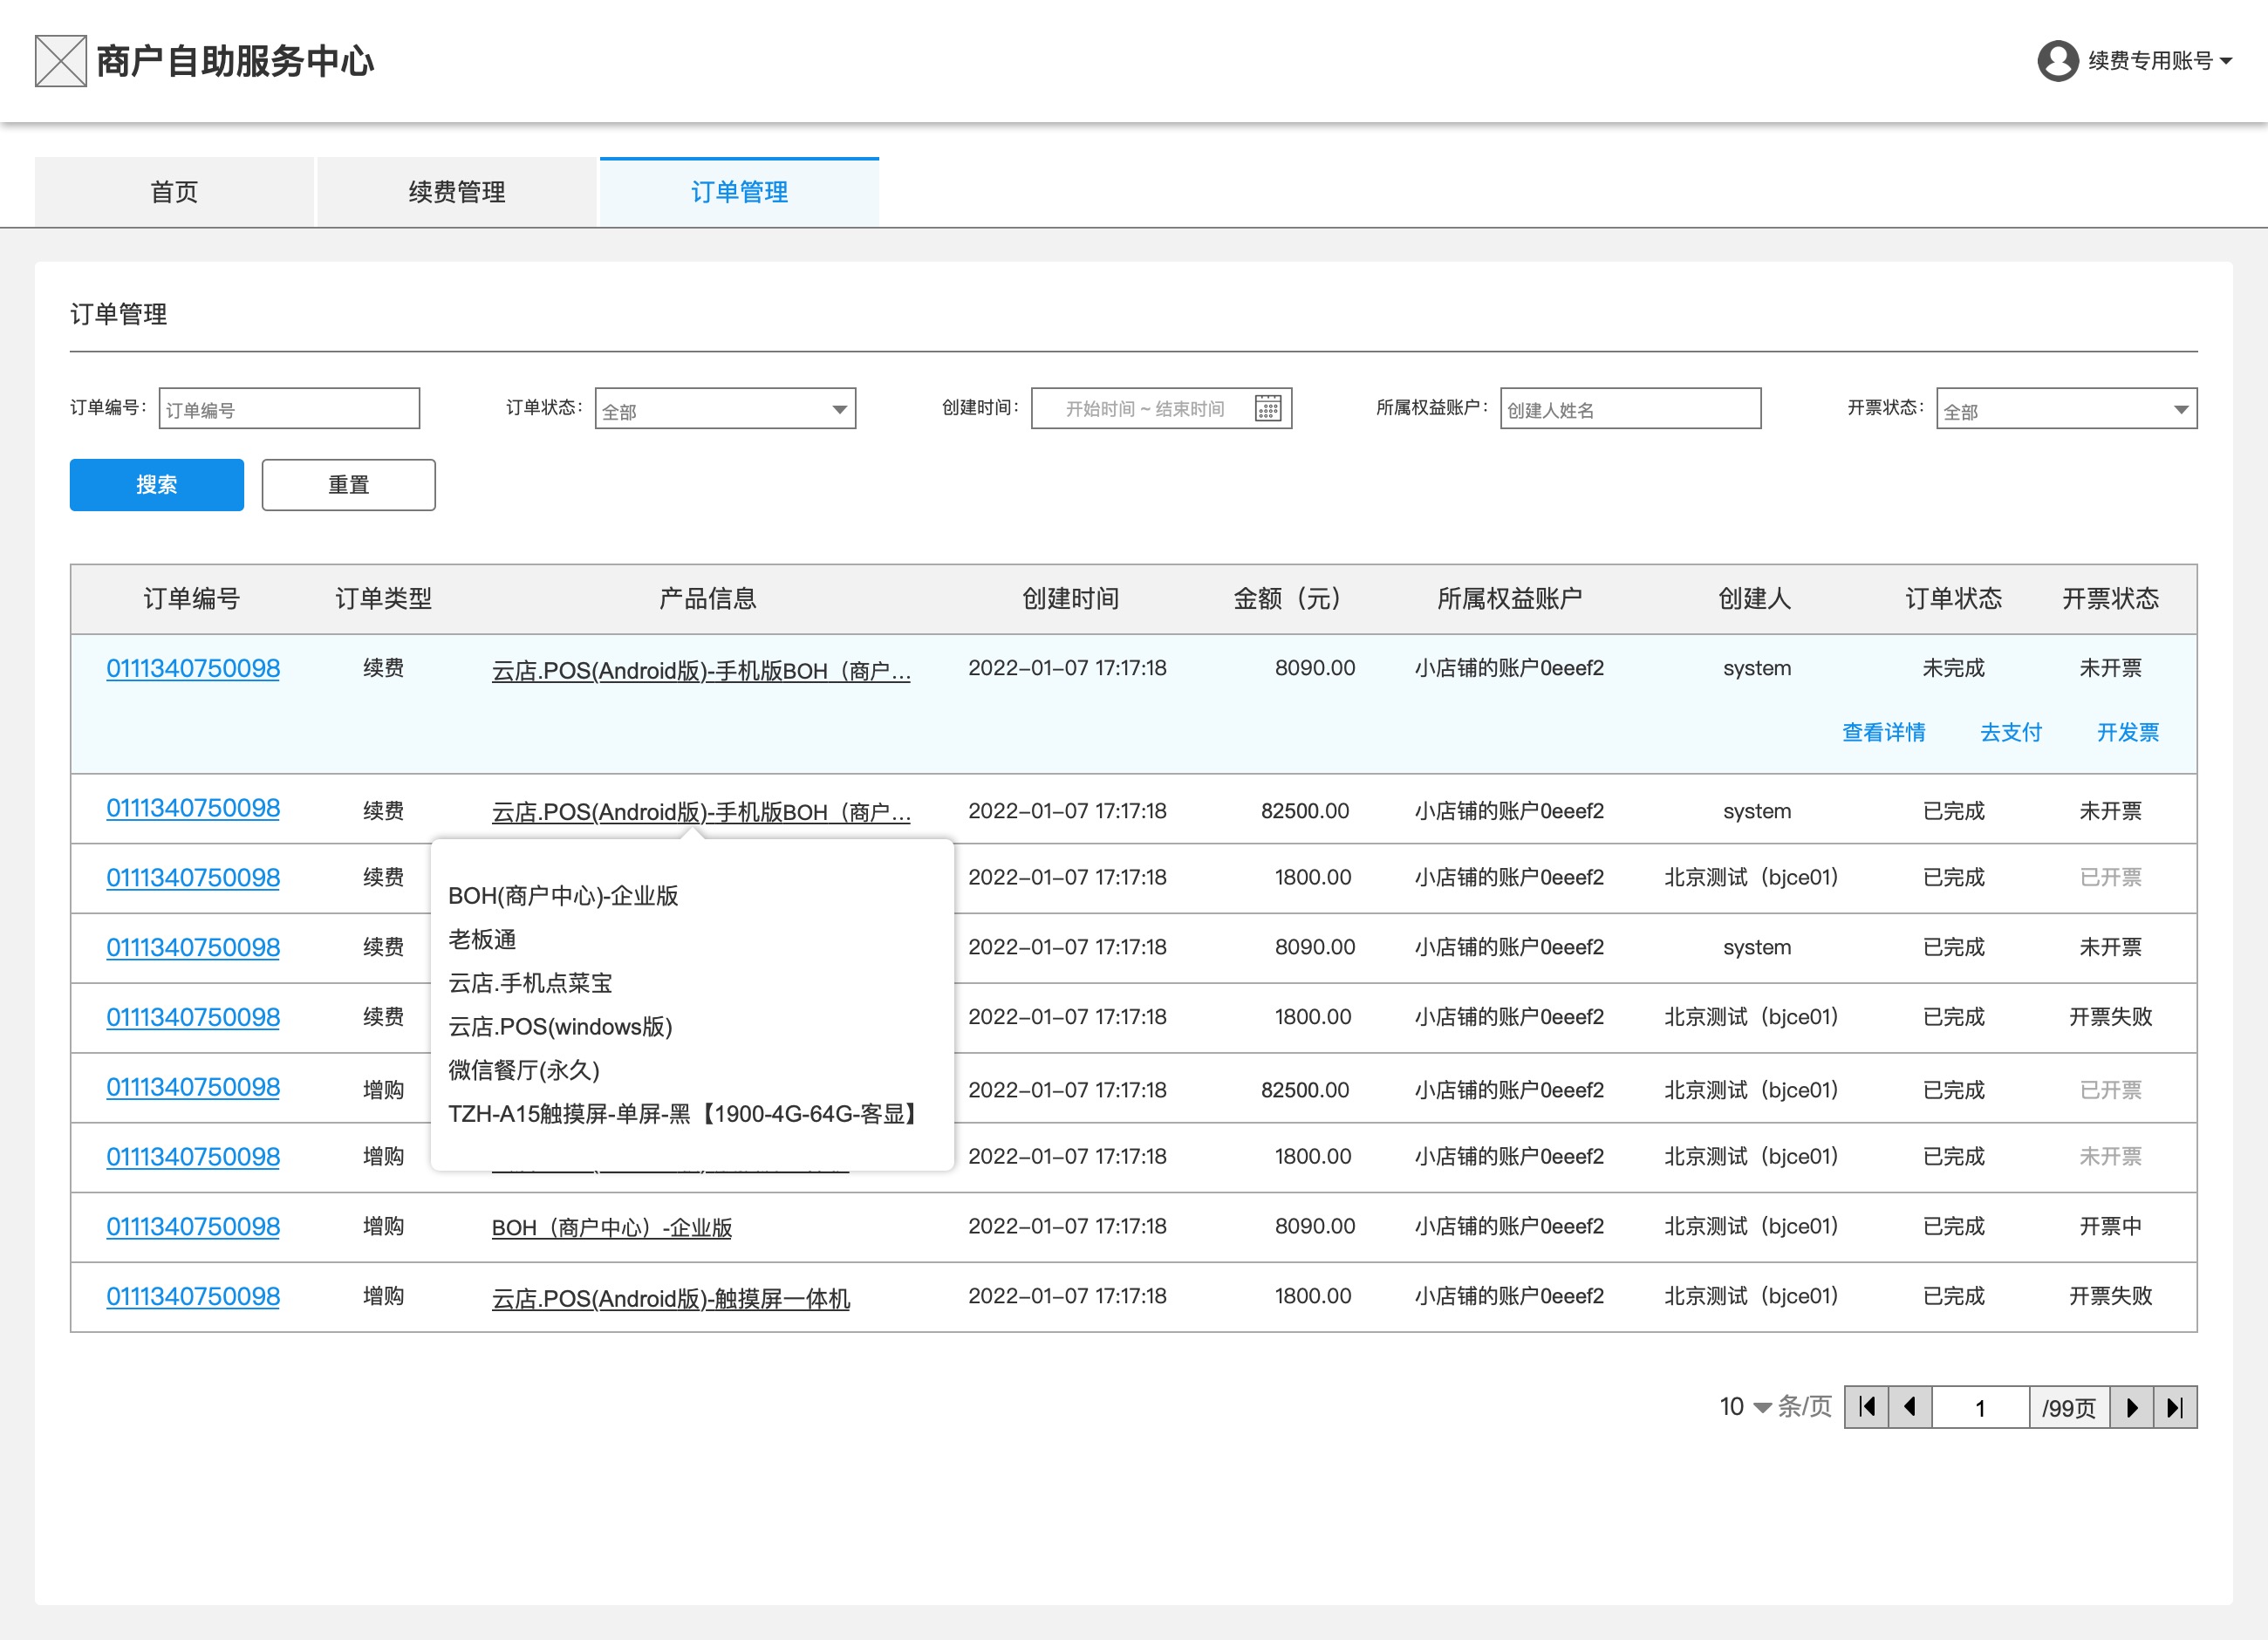
Task: Open order number link in 增购 82500.00 row
Action: 193,1087
